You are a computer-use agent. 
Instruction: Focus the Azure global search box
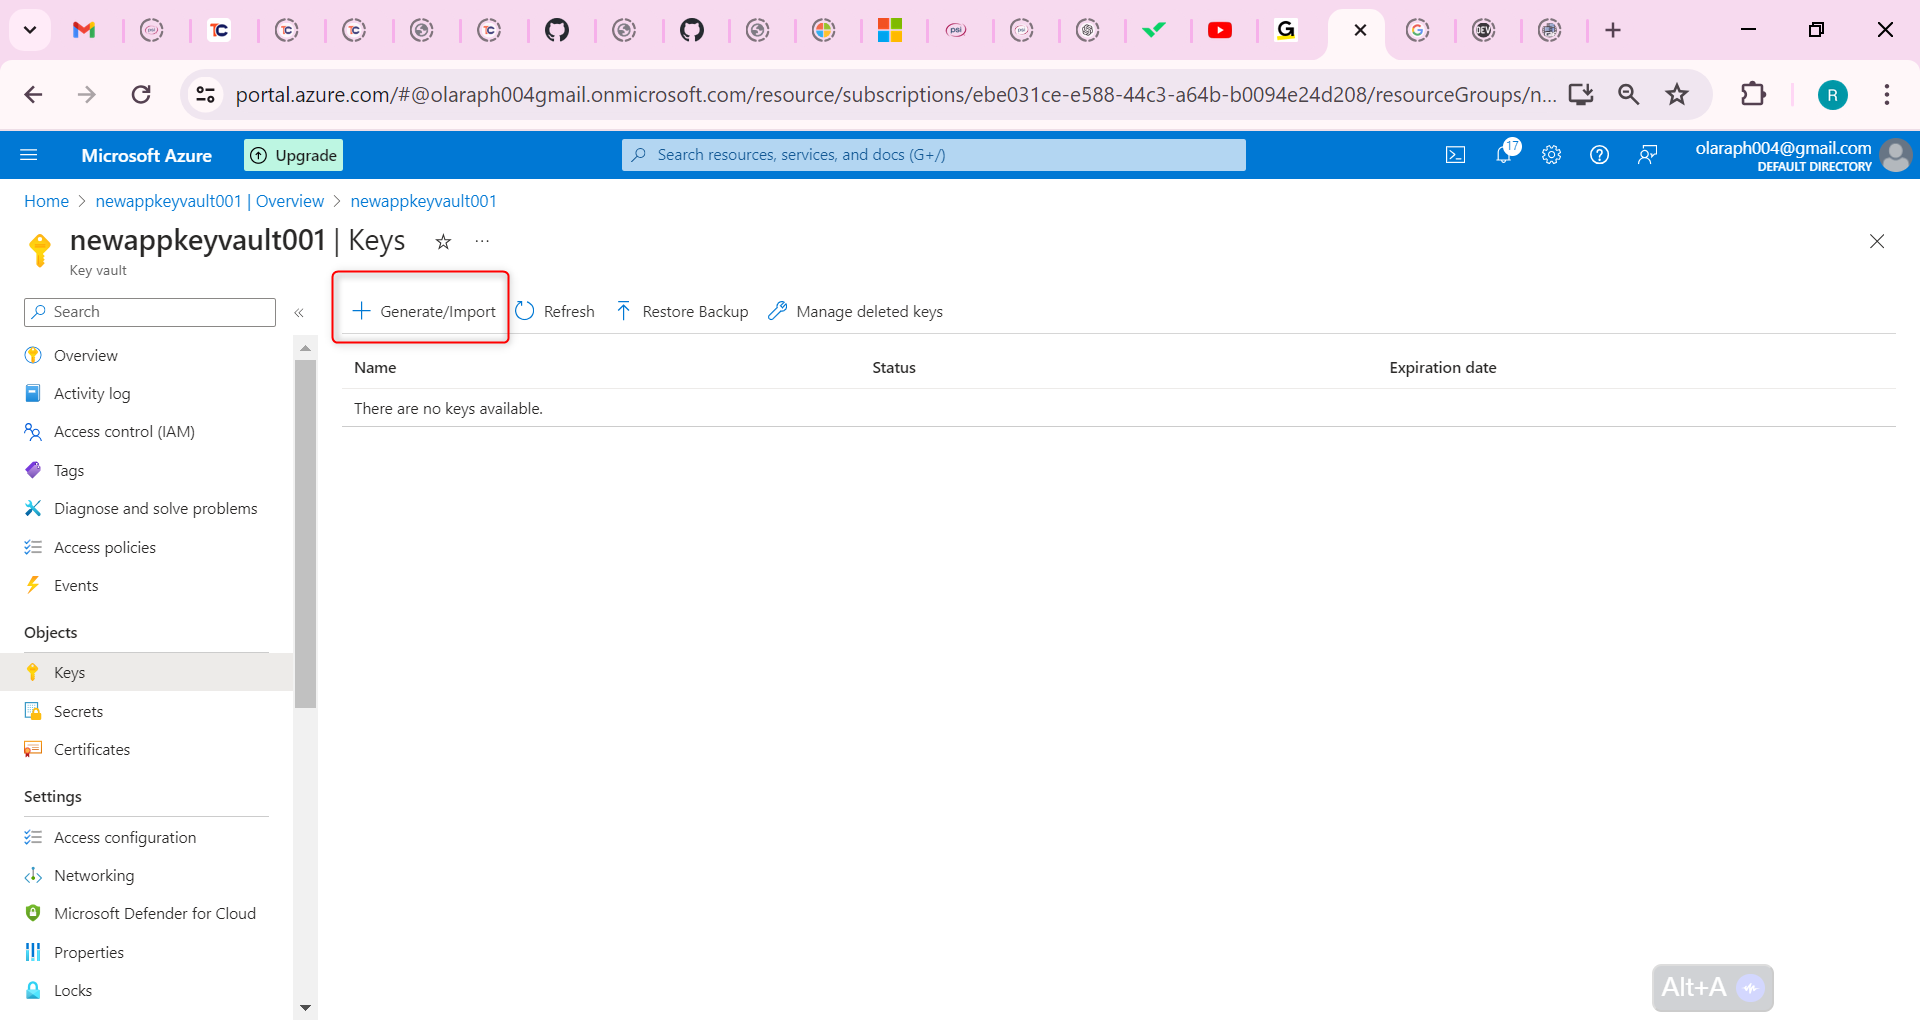[x=934, y=155]
